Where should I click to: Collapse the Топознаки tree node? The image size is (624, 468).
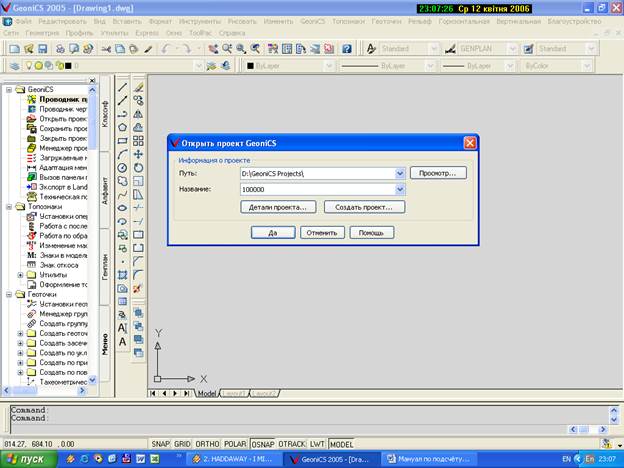click(x=9, y=207)
